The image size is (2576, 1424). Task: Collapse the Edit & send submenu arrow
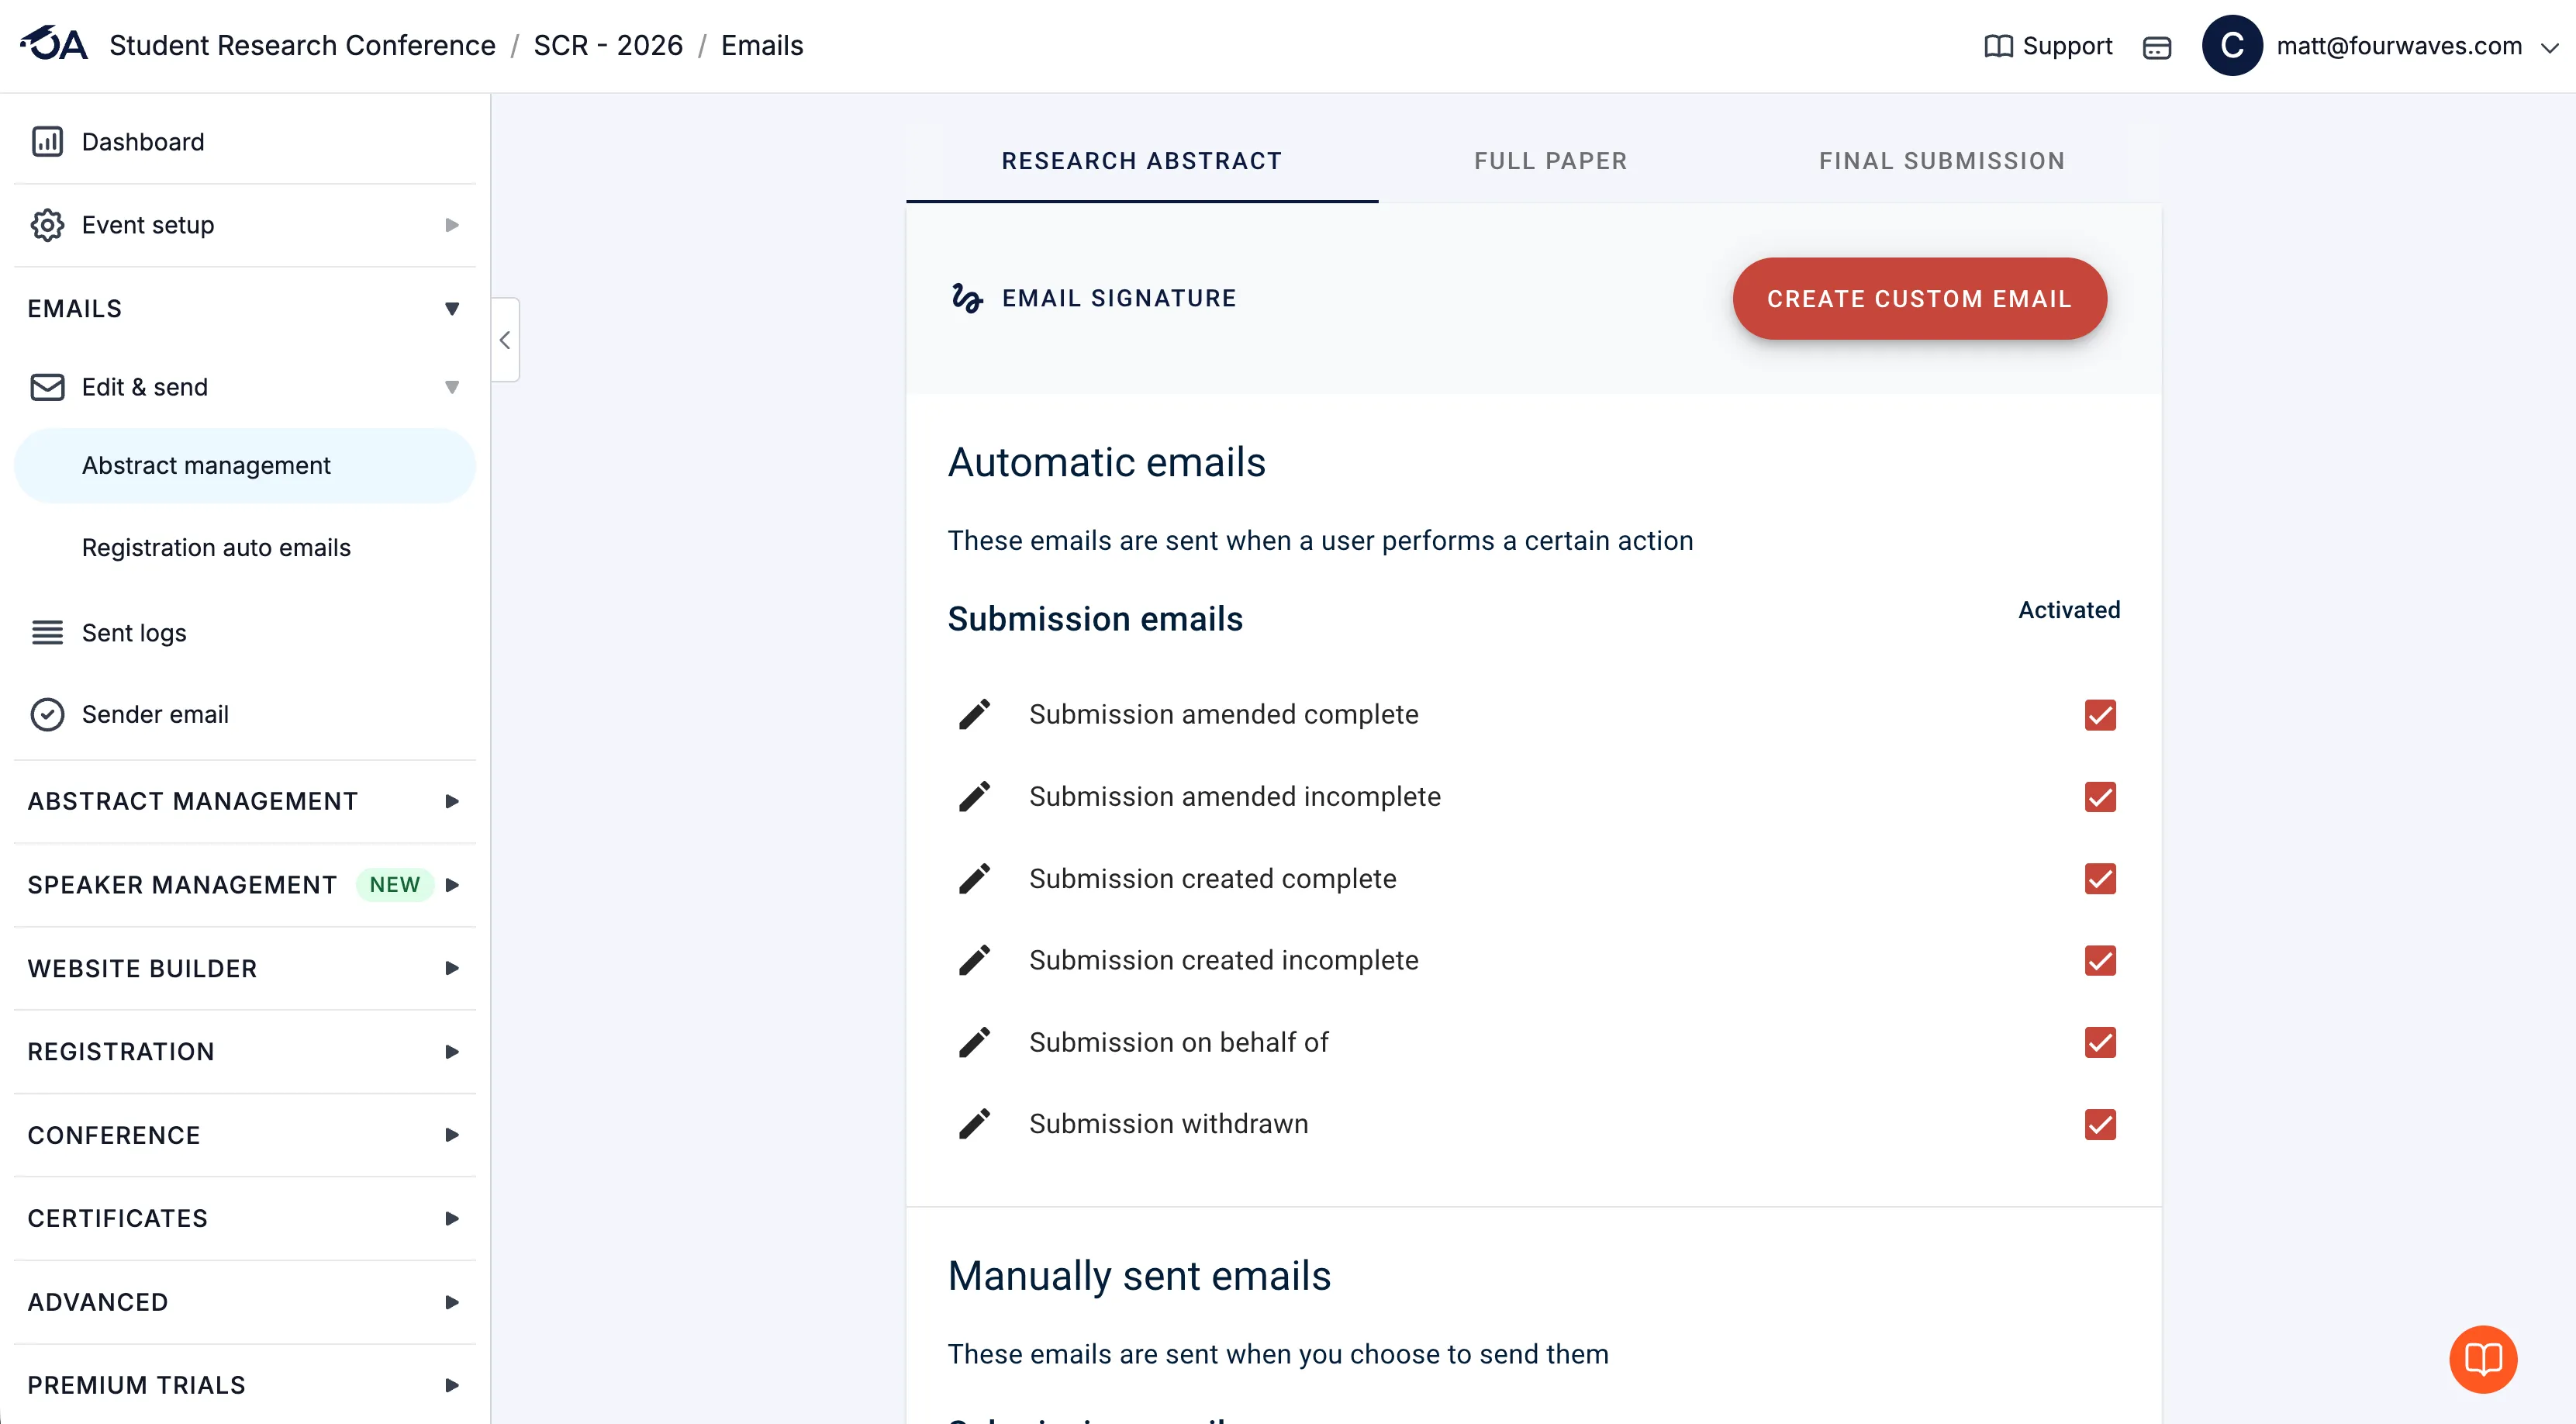tap(452, 387)
